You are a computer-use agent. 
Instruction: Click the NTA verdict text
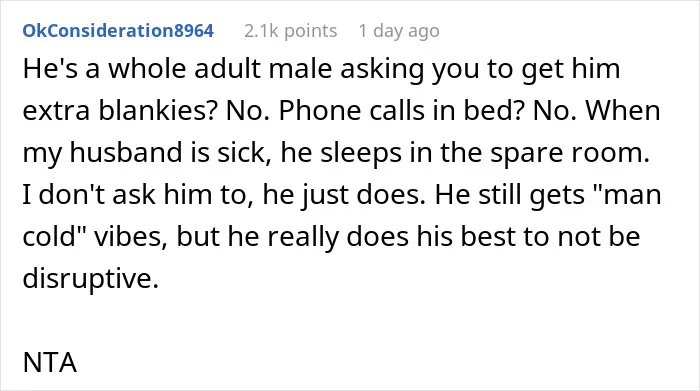[50, 362]
